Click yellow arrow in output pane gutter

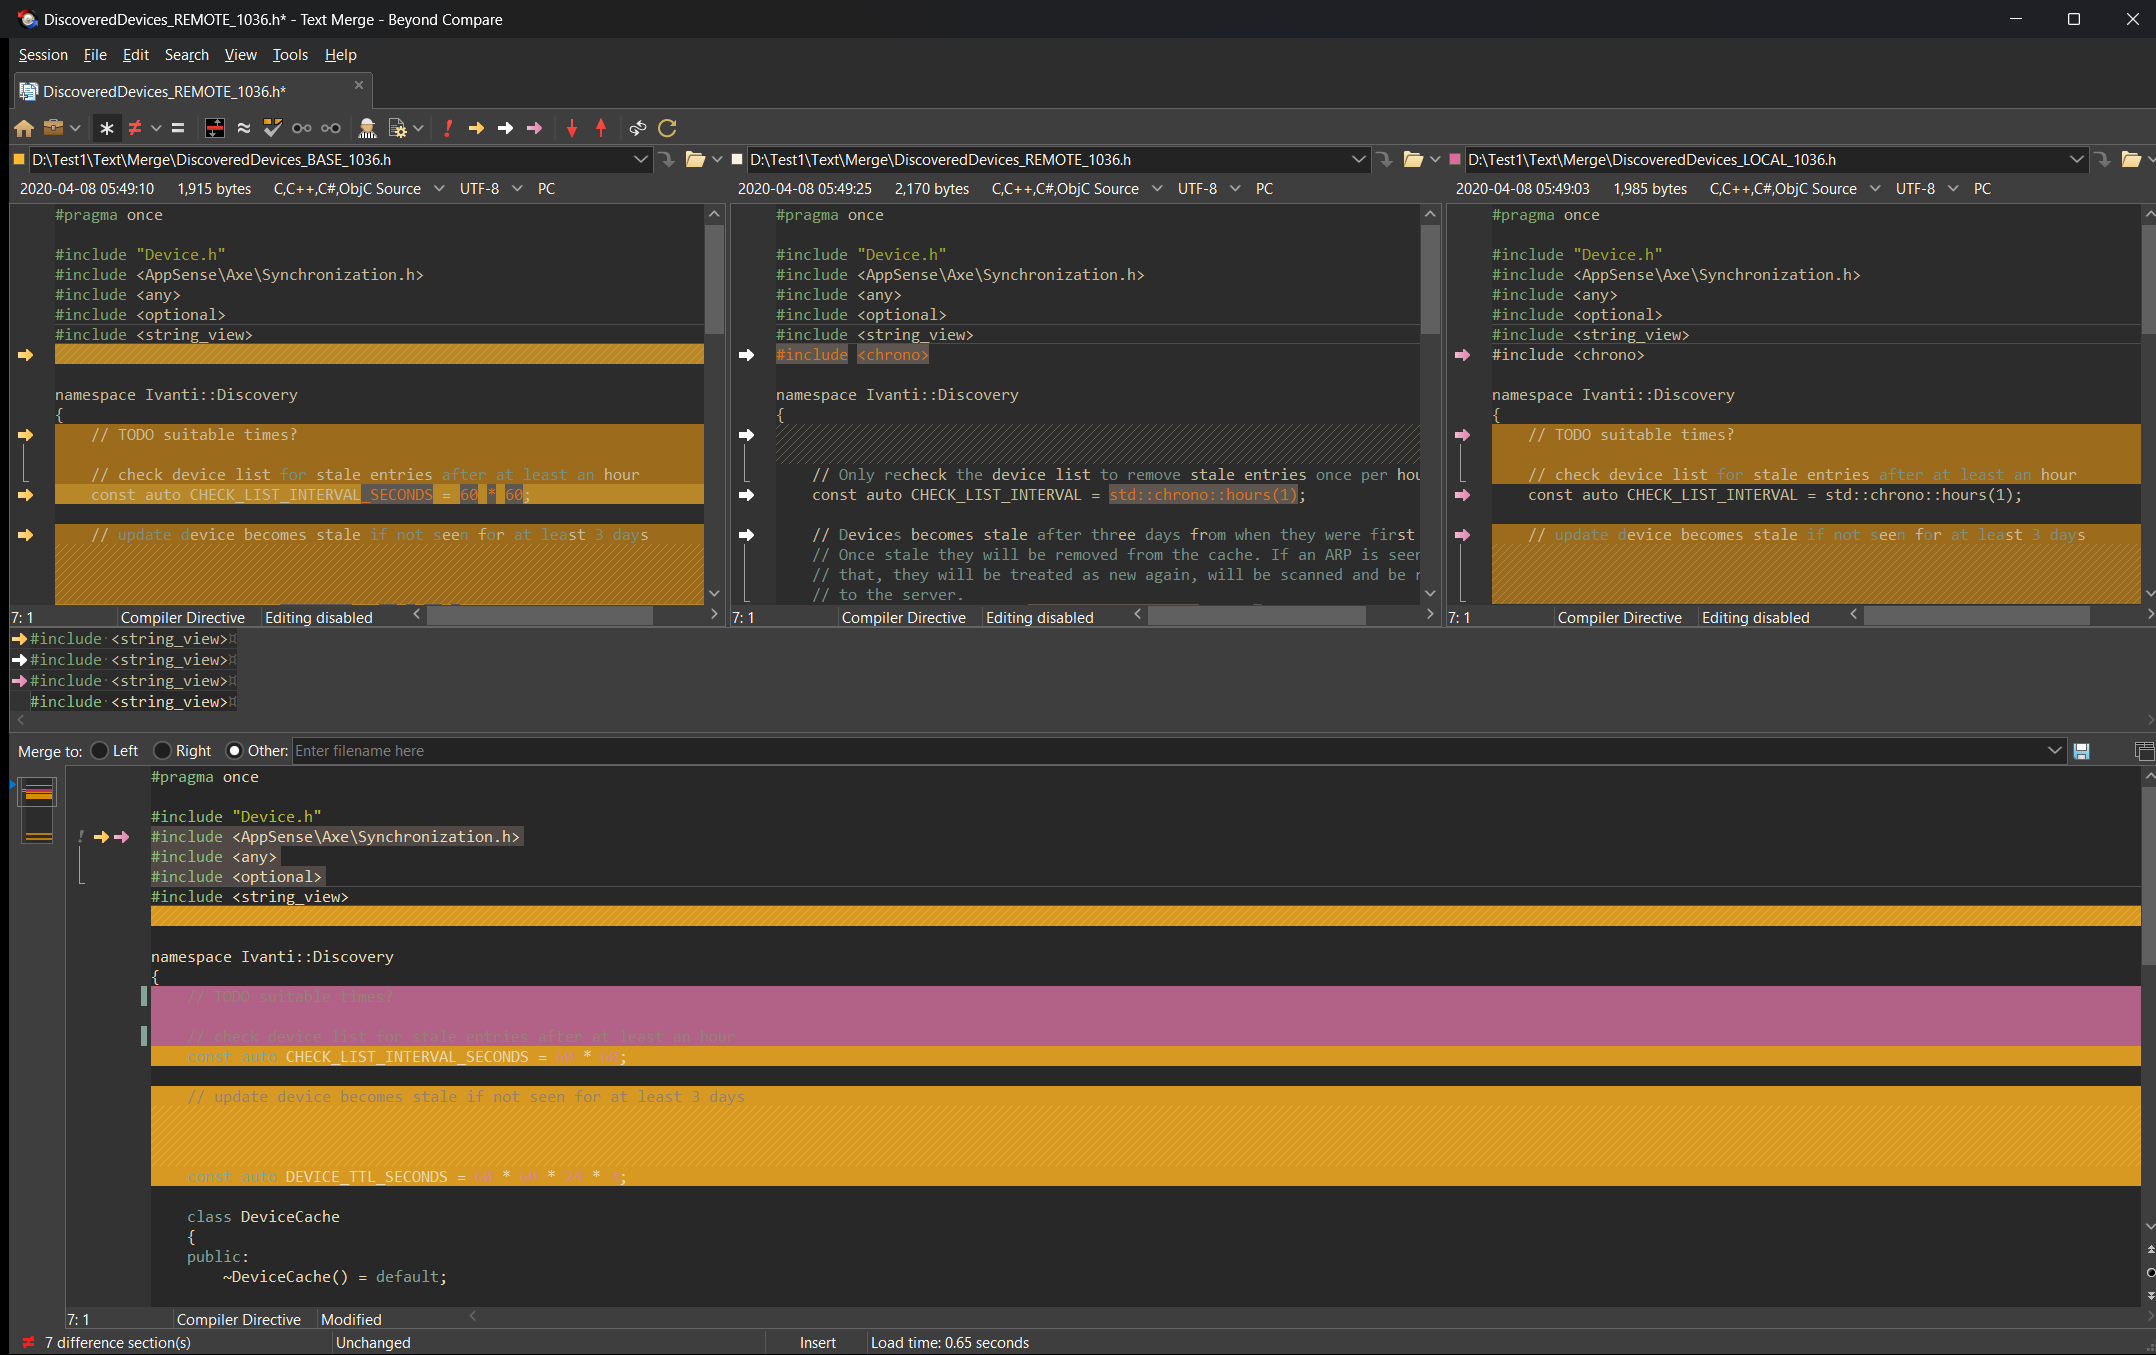click(x=101, y=837)
